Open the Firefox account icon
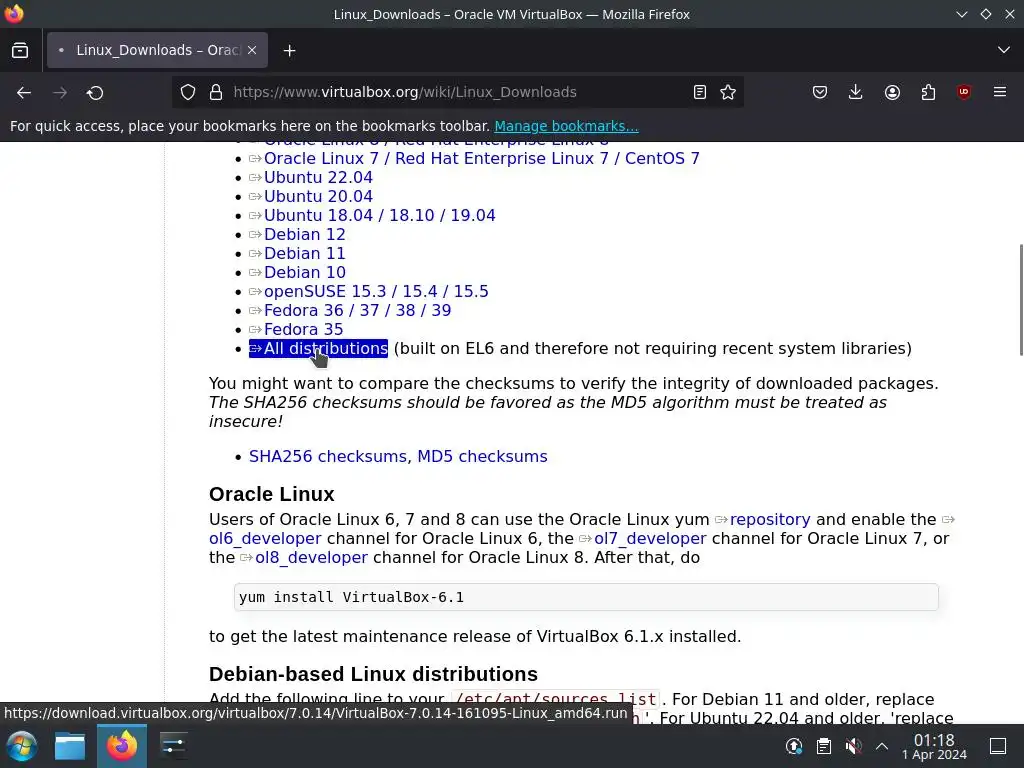The height and width of the screenshot is (768, 1024). (892, 92)
